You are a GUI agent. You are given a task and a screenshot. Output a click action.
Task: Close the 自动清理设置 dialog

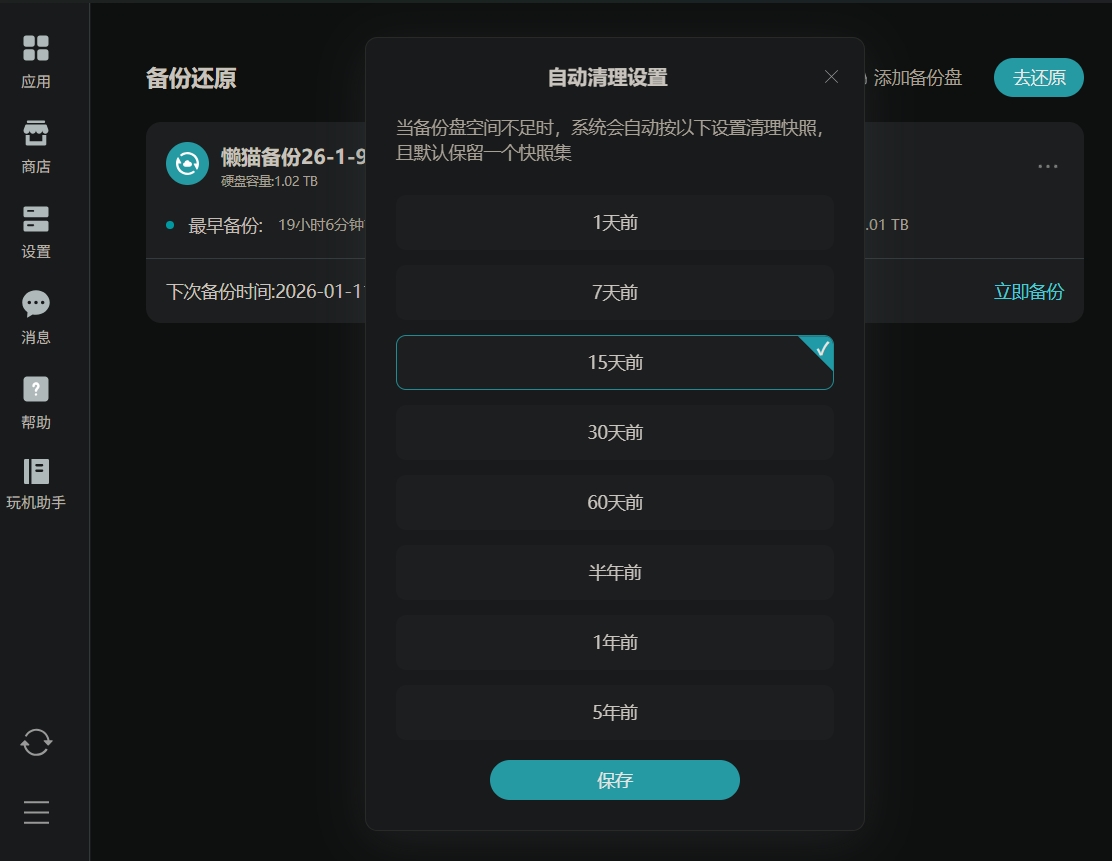coord(831,77)
